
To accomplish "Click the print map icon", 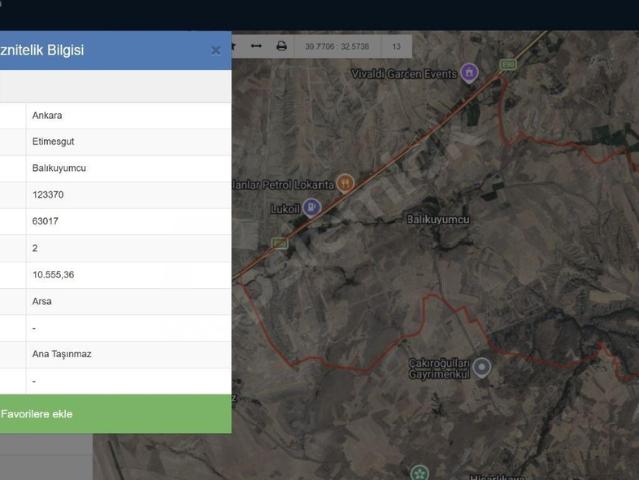I will tap(282, 46).
